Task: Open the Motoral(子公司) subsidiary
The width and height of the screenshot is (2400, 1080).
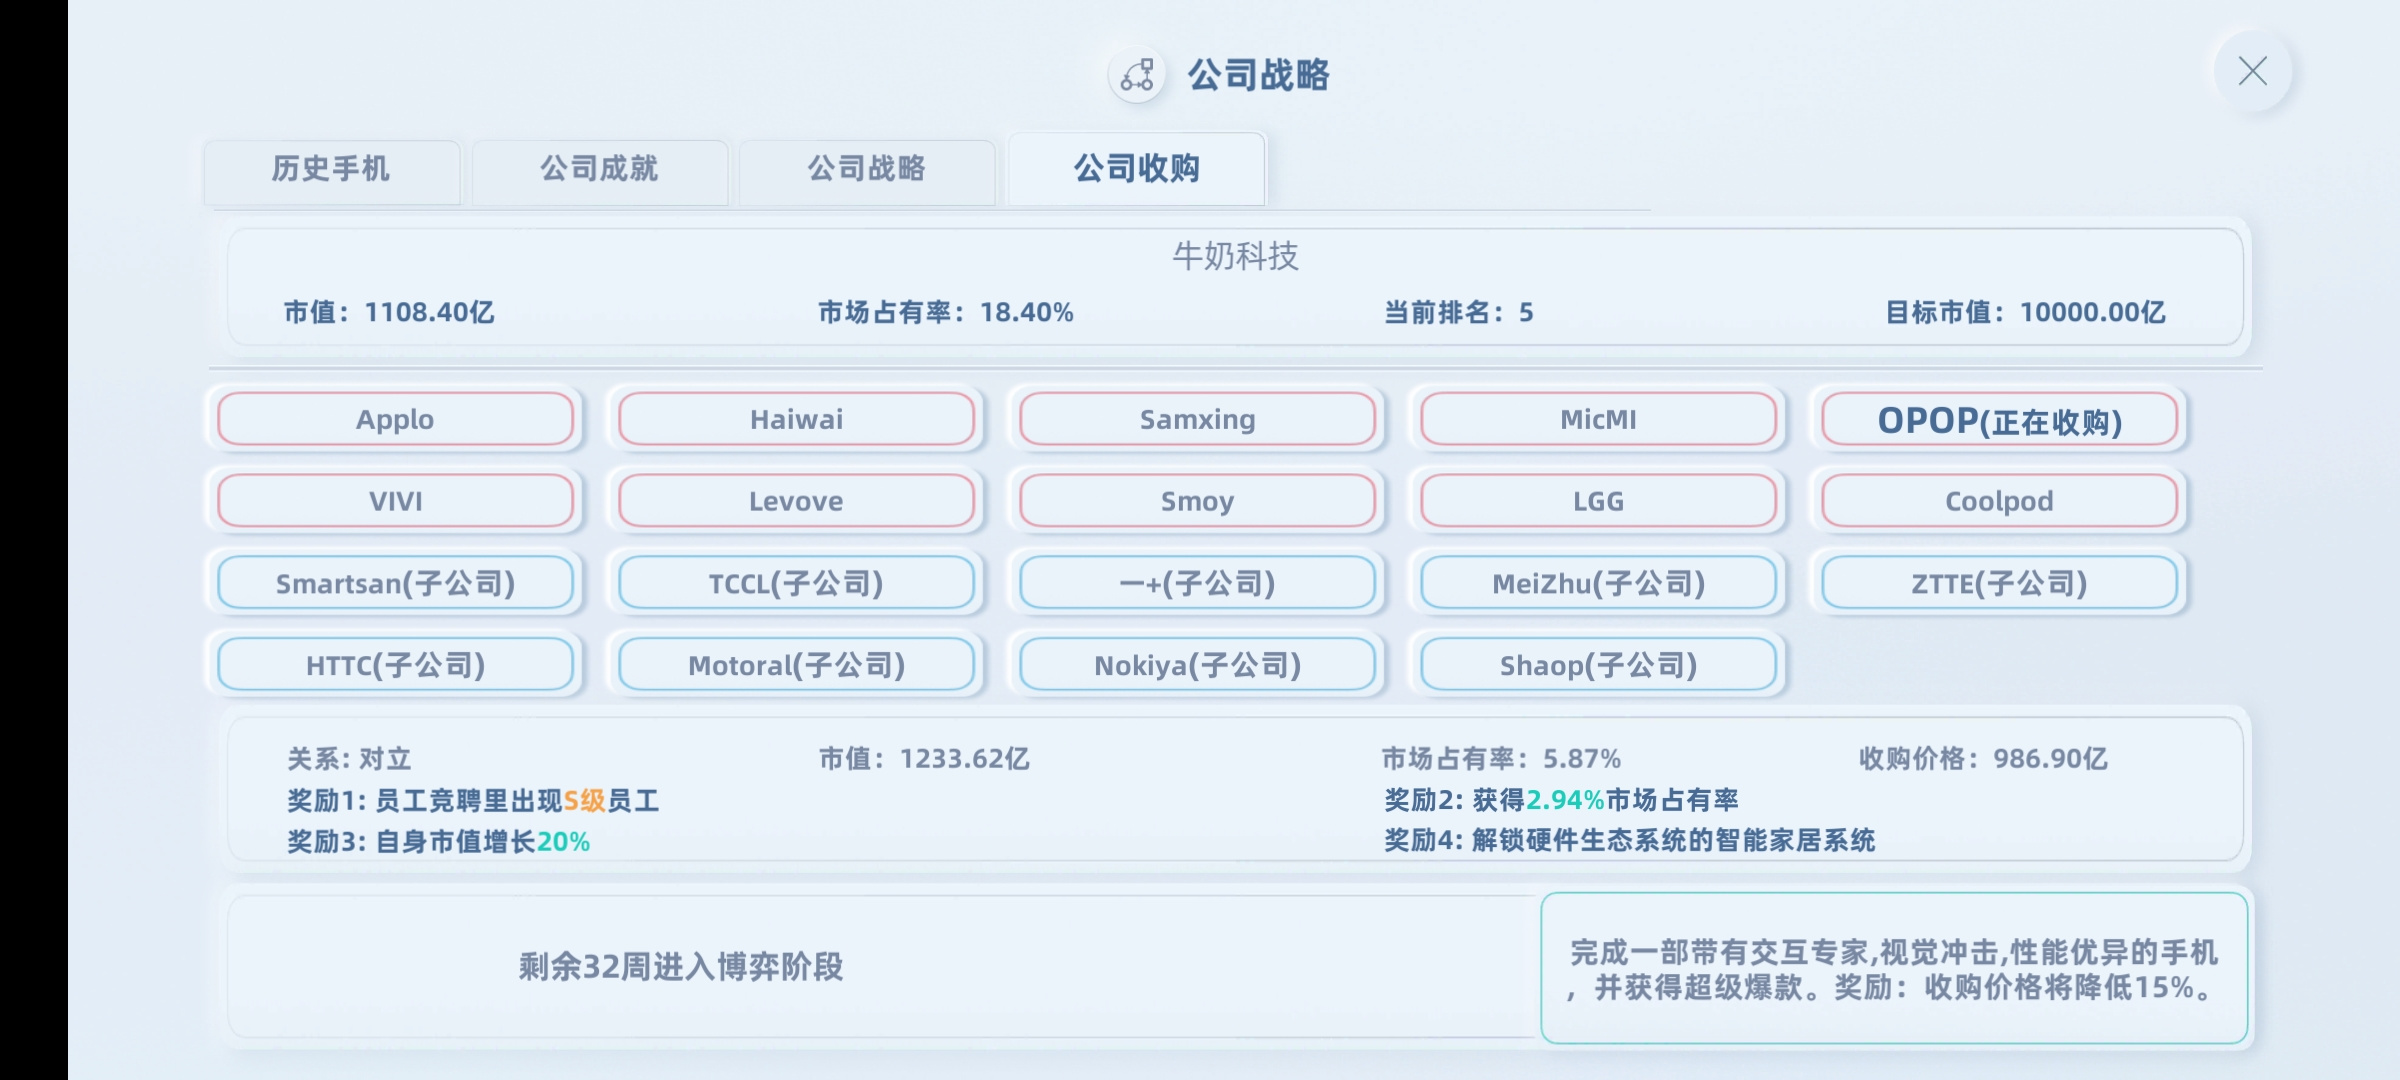Action: (797, 665)
